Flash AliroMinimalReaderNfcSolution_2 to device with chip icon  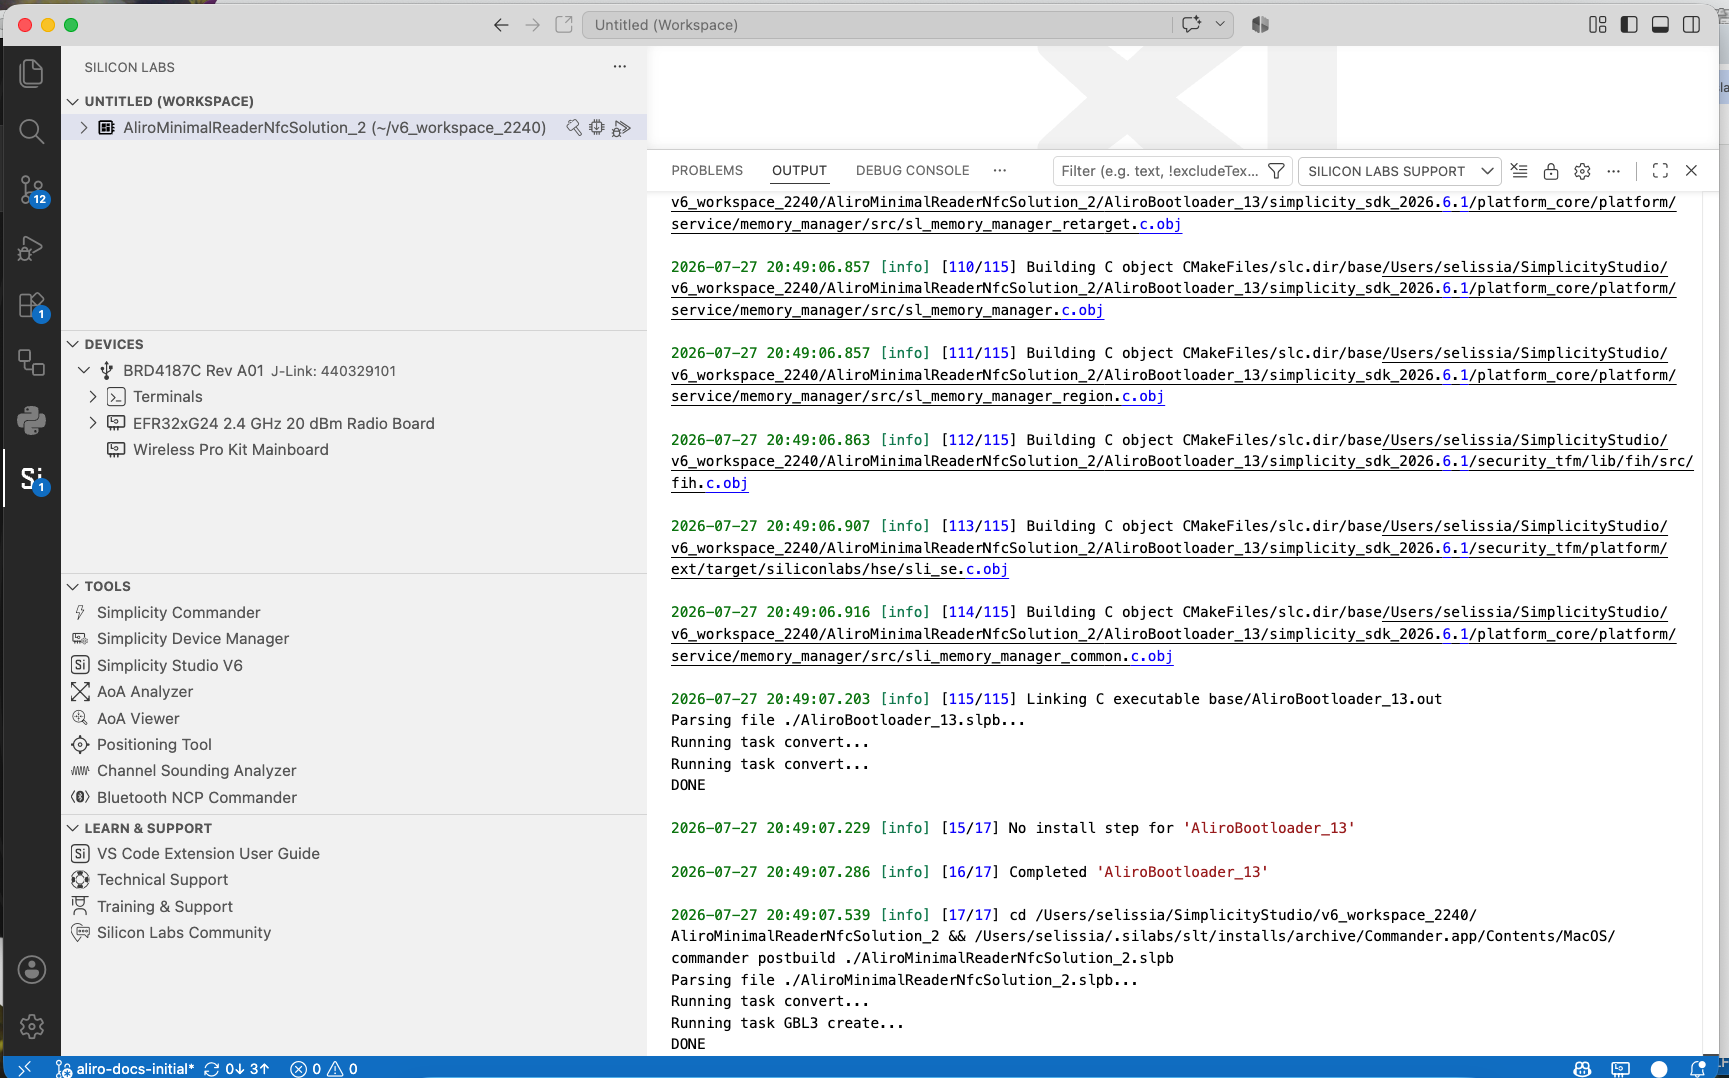pyautogui.click(x=597, y=128)
